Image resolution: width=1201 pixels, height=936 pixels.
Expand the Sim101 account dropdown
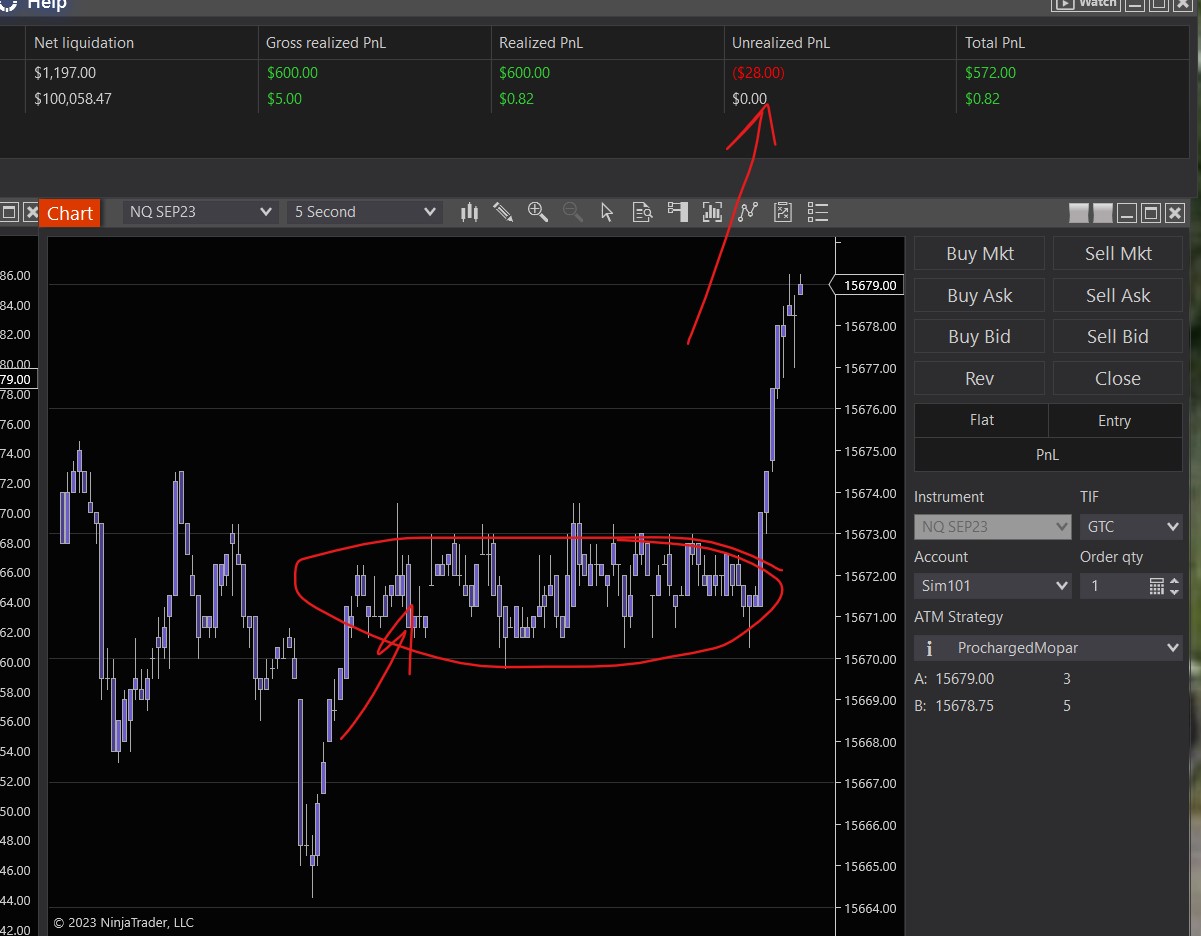click(x=992, y=586)
